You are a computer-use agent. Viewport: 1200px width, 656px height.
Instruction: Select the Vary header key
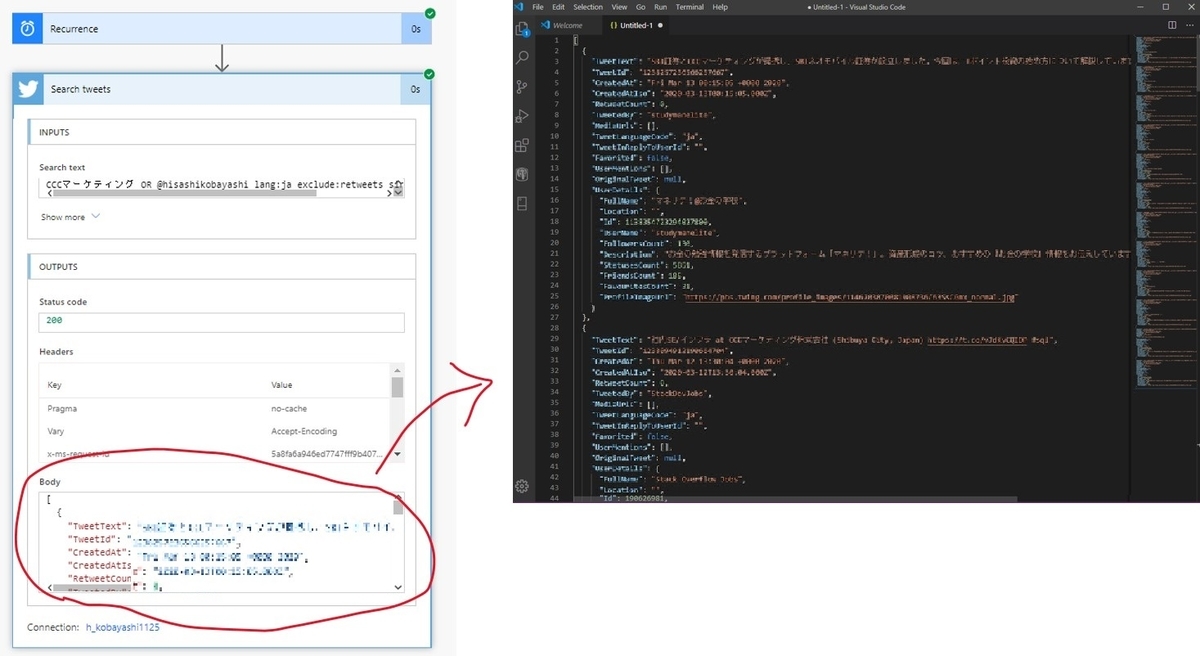click(x=56, y=432)
